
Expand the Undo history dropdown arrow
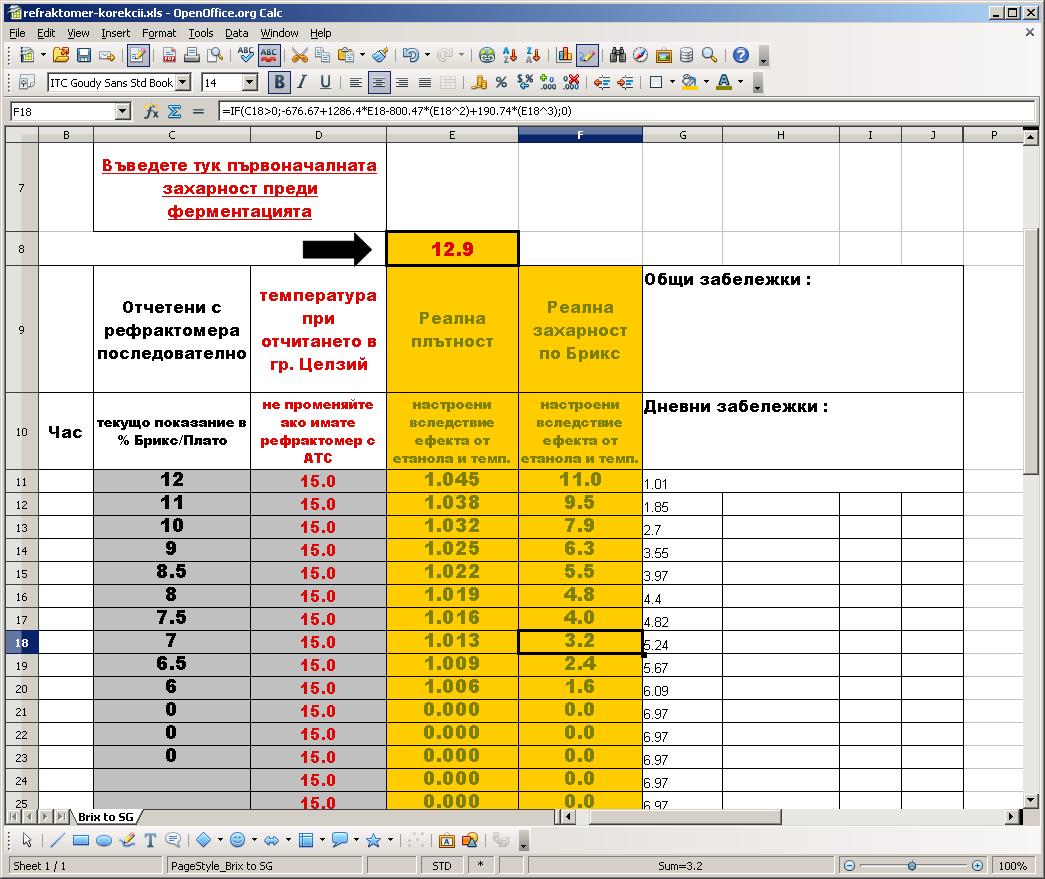click(x=427, y=55)
